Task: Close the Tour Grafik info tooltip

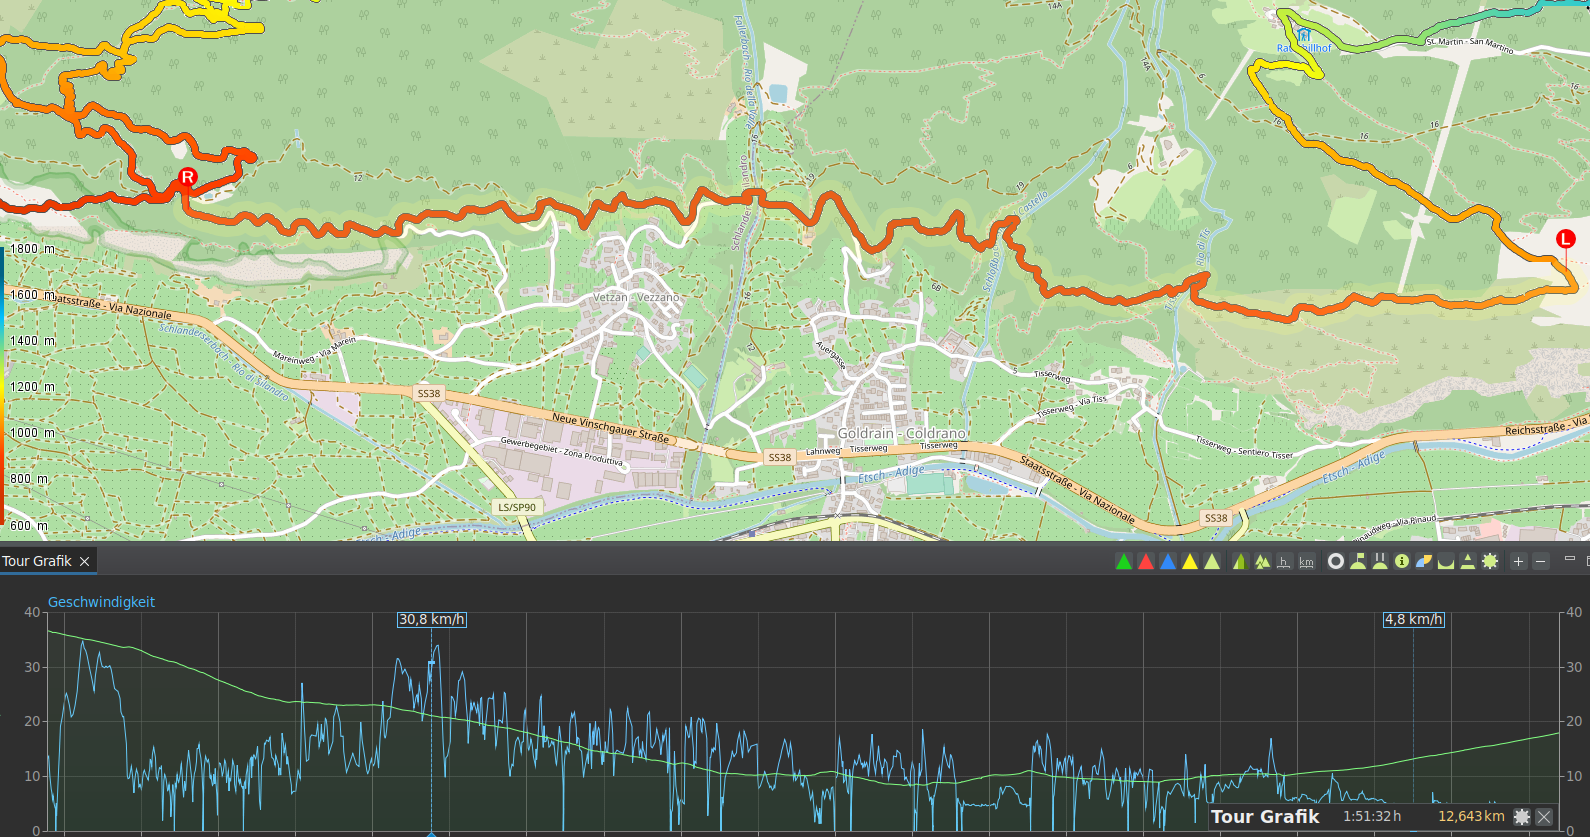Action: (1544, 817)
